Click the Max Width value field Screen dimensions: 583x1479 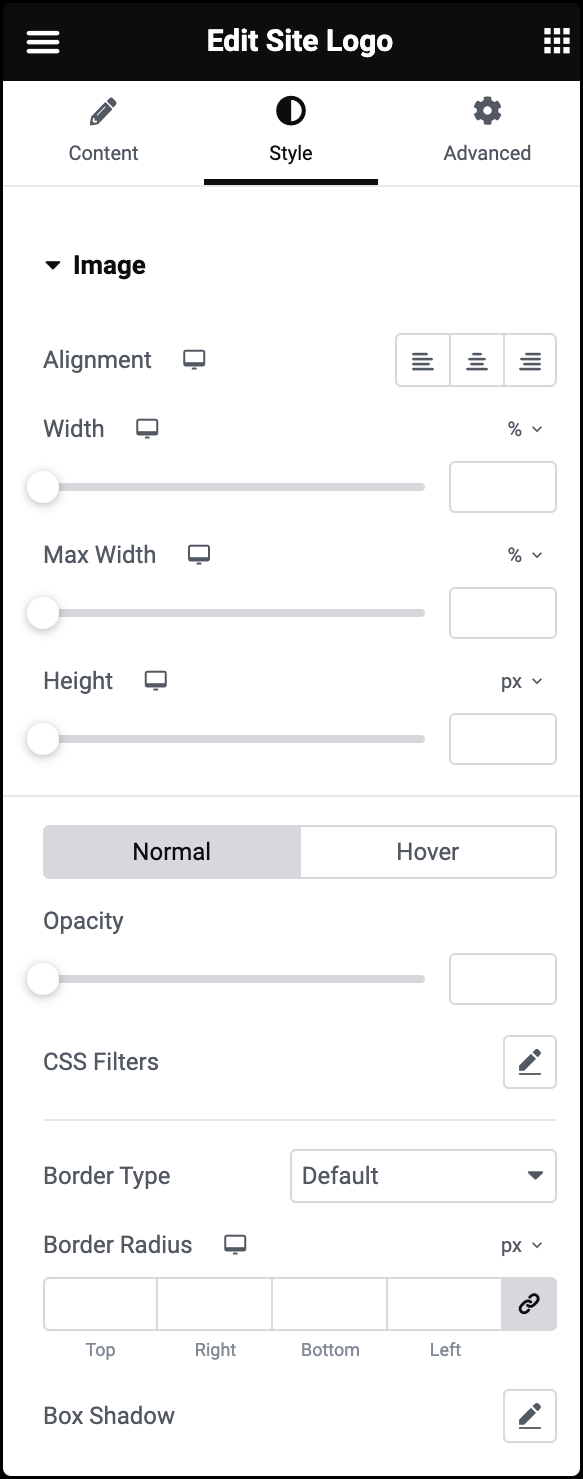(x=503, y=613)
